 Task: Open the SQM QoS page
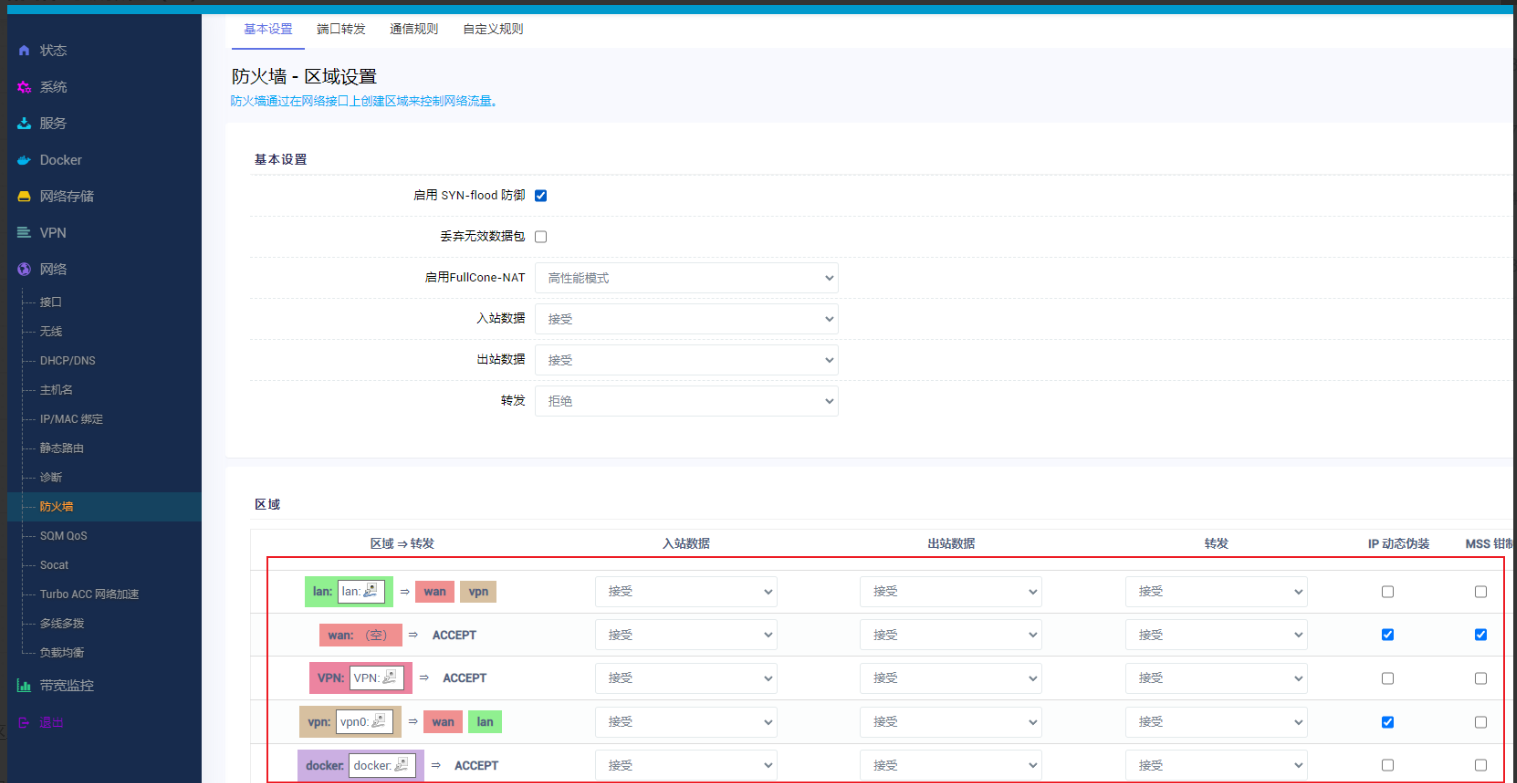click(64, 536)
